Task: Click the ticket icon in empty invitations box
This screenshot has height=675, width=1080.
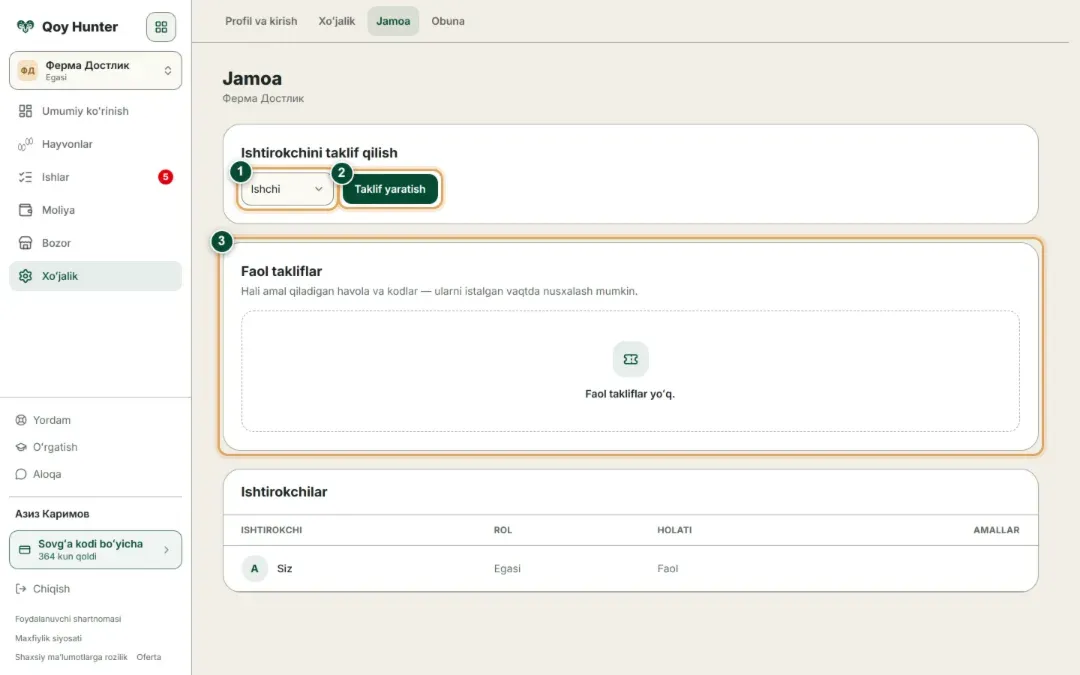Action: 630,359
